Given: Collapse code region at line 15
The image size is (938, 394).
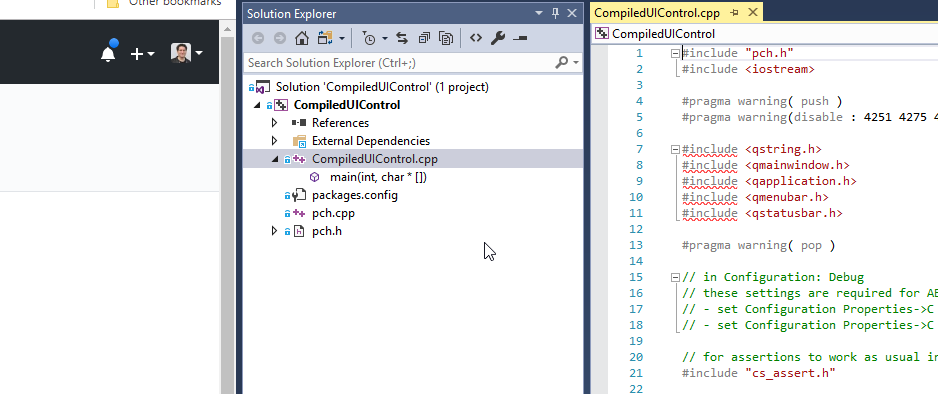Looking at the screenshot, I should tap(675, 277).
